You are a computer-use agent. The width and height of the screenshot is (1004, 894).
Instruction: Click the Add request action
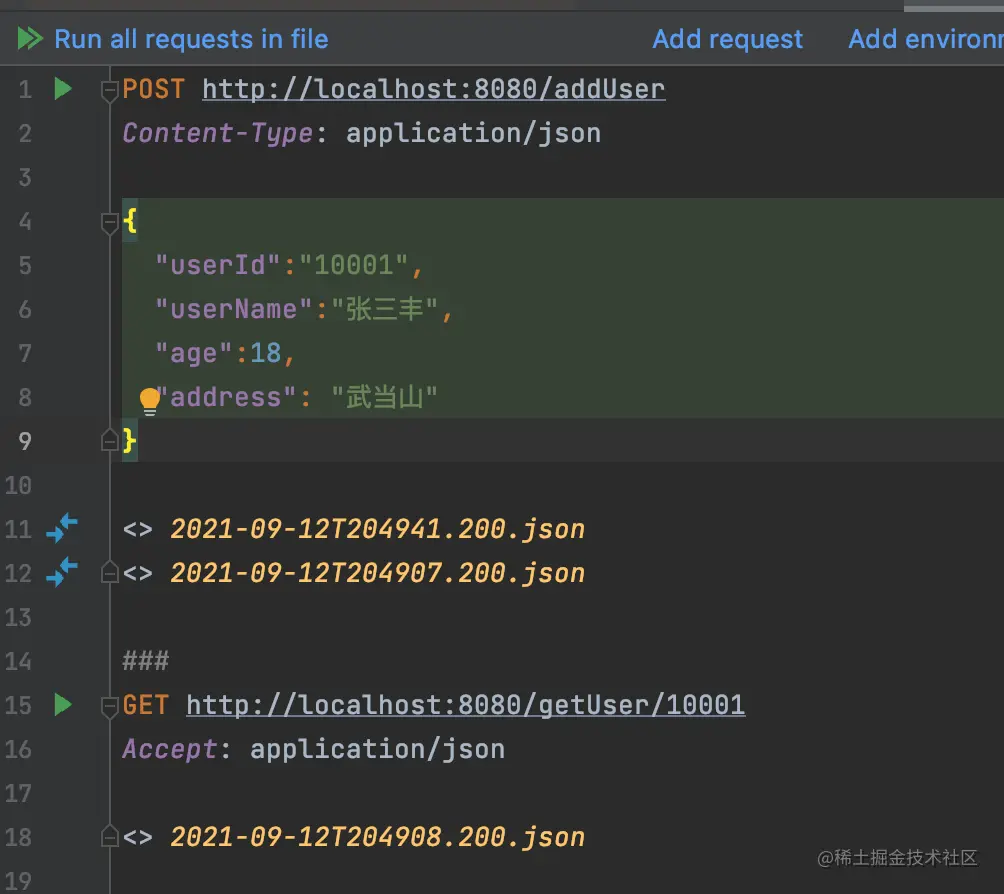(727, 39)
